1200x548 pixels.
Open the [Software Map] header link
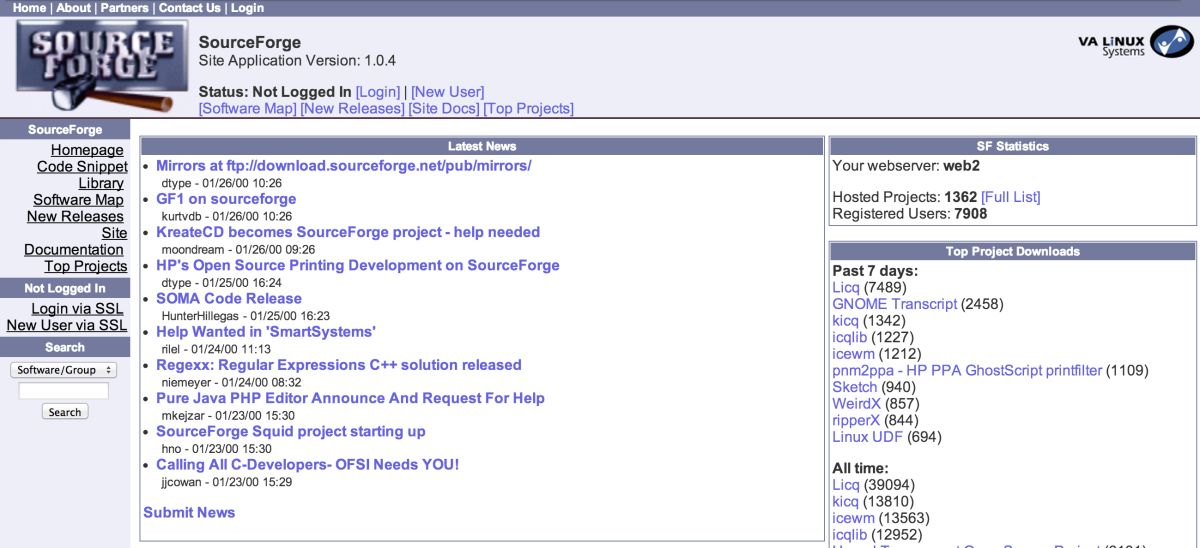coord(248,109)
